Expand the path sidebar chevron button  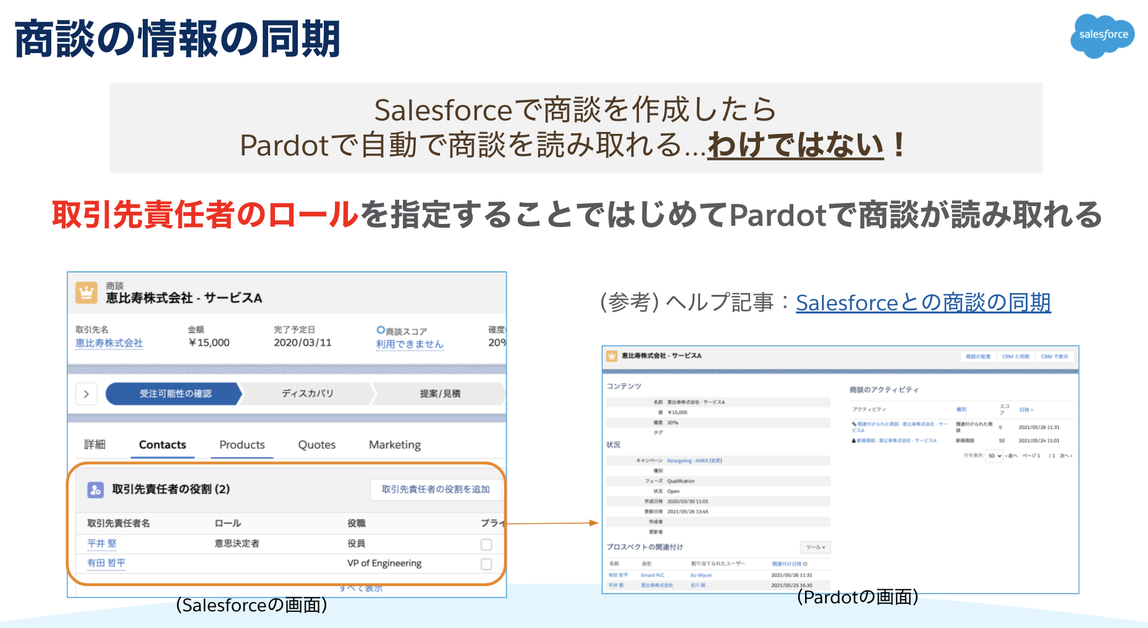tap(86, 394)
